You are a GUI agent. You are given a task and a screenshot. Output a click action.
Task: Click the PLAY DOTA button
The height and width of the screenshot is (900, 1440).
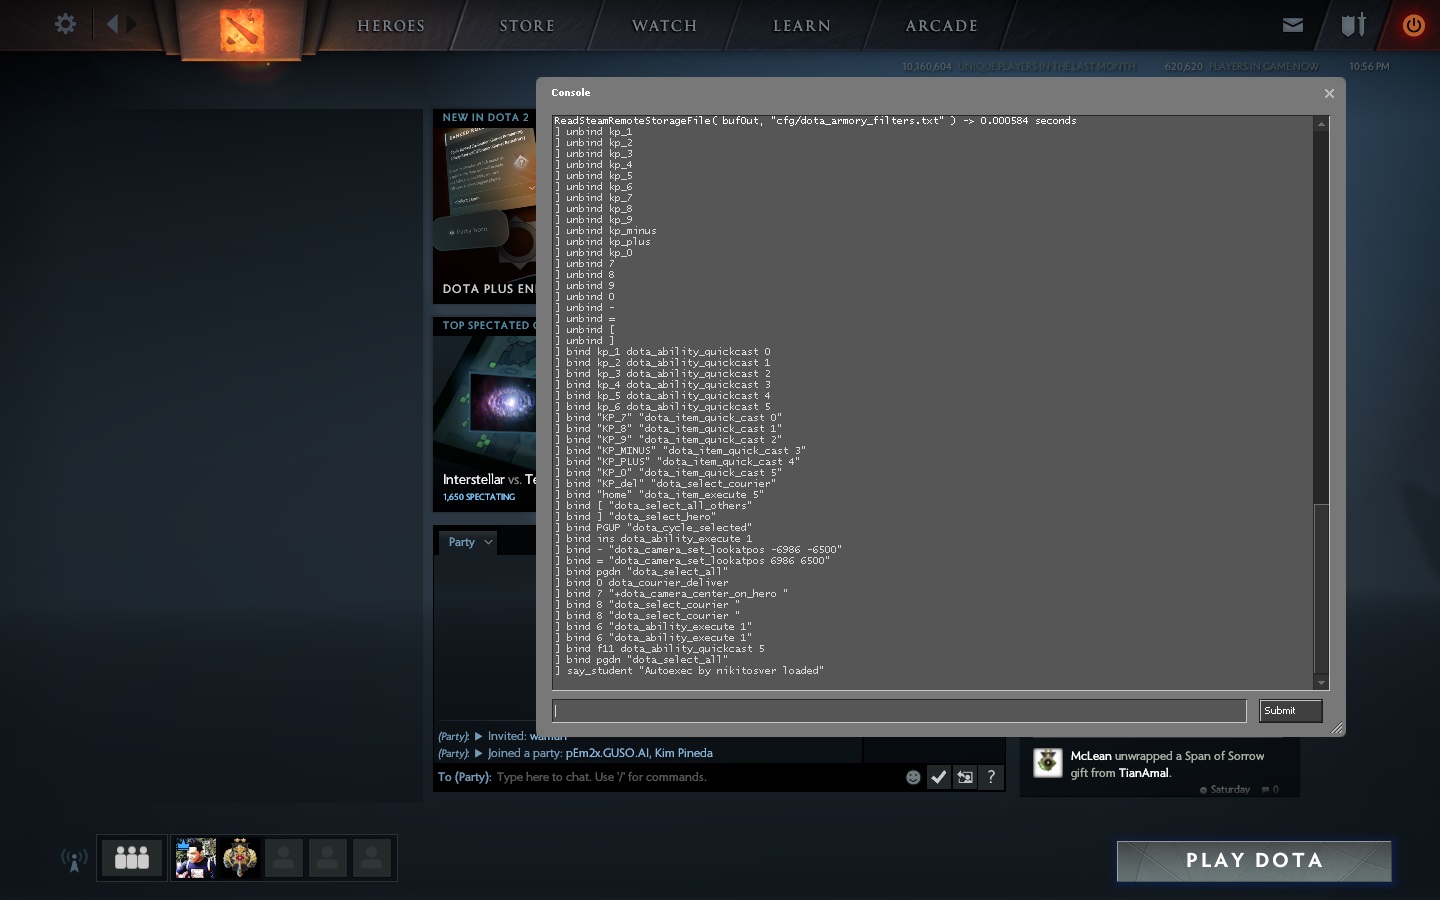pyautogui.click(x=1254, y=861)
